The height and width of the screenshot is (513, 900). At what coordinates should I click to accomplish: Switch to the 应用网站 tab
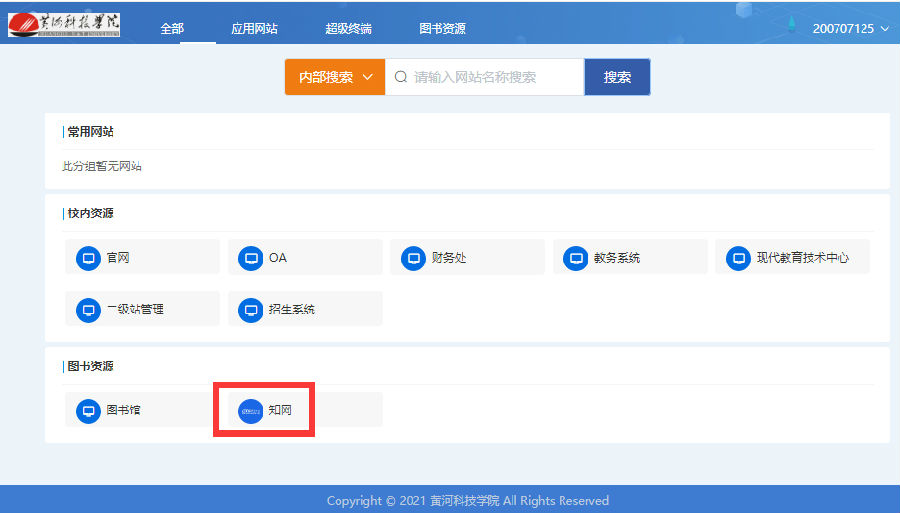pyautogui.click(x=254, y=29)
